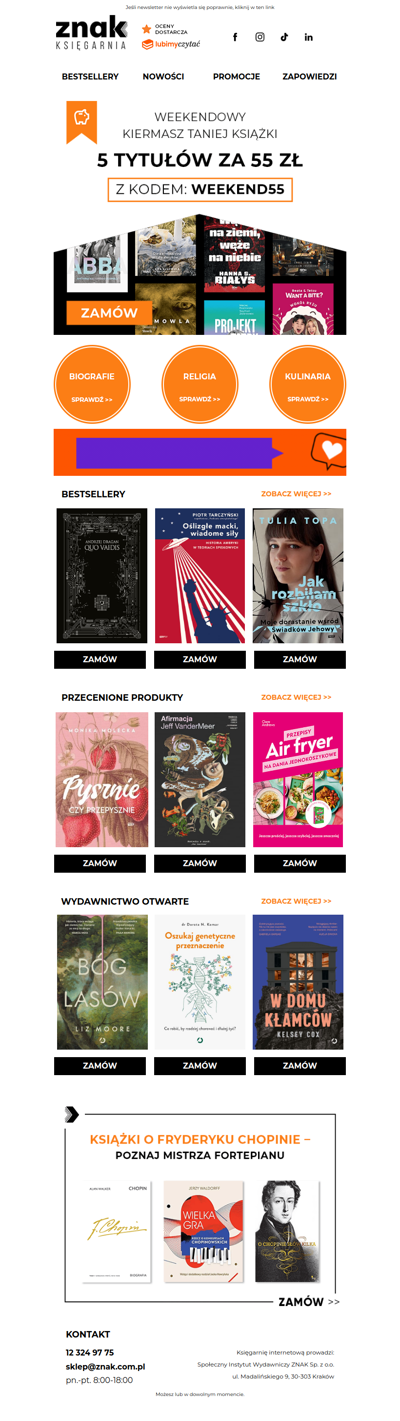The image size is (400, 1421).
Task: Click Zobacz więcej next to Bestsellery
Action: click(296, 494)
